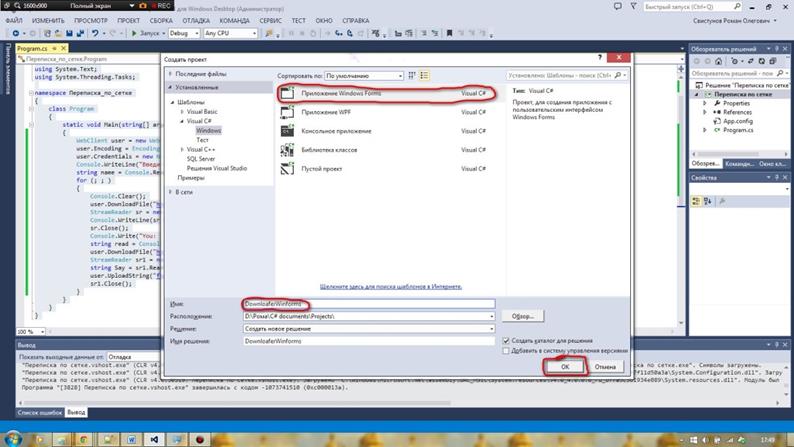Click Alphabetical sort icon in Properties panel
The image size is (794, 447).
[x=708, y=201]
